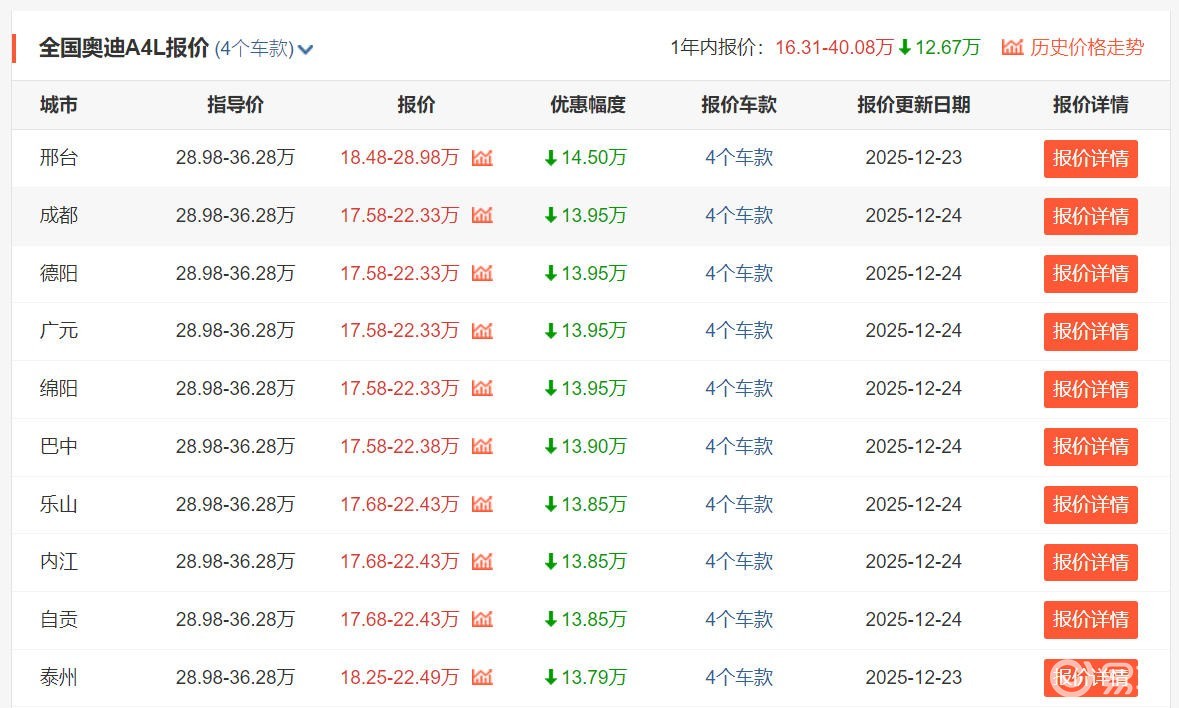Select the city name 成都
1179x708 pixels.
(59, 216)
